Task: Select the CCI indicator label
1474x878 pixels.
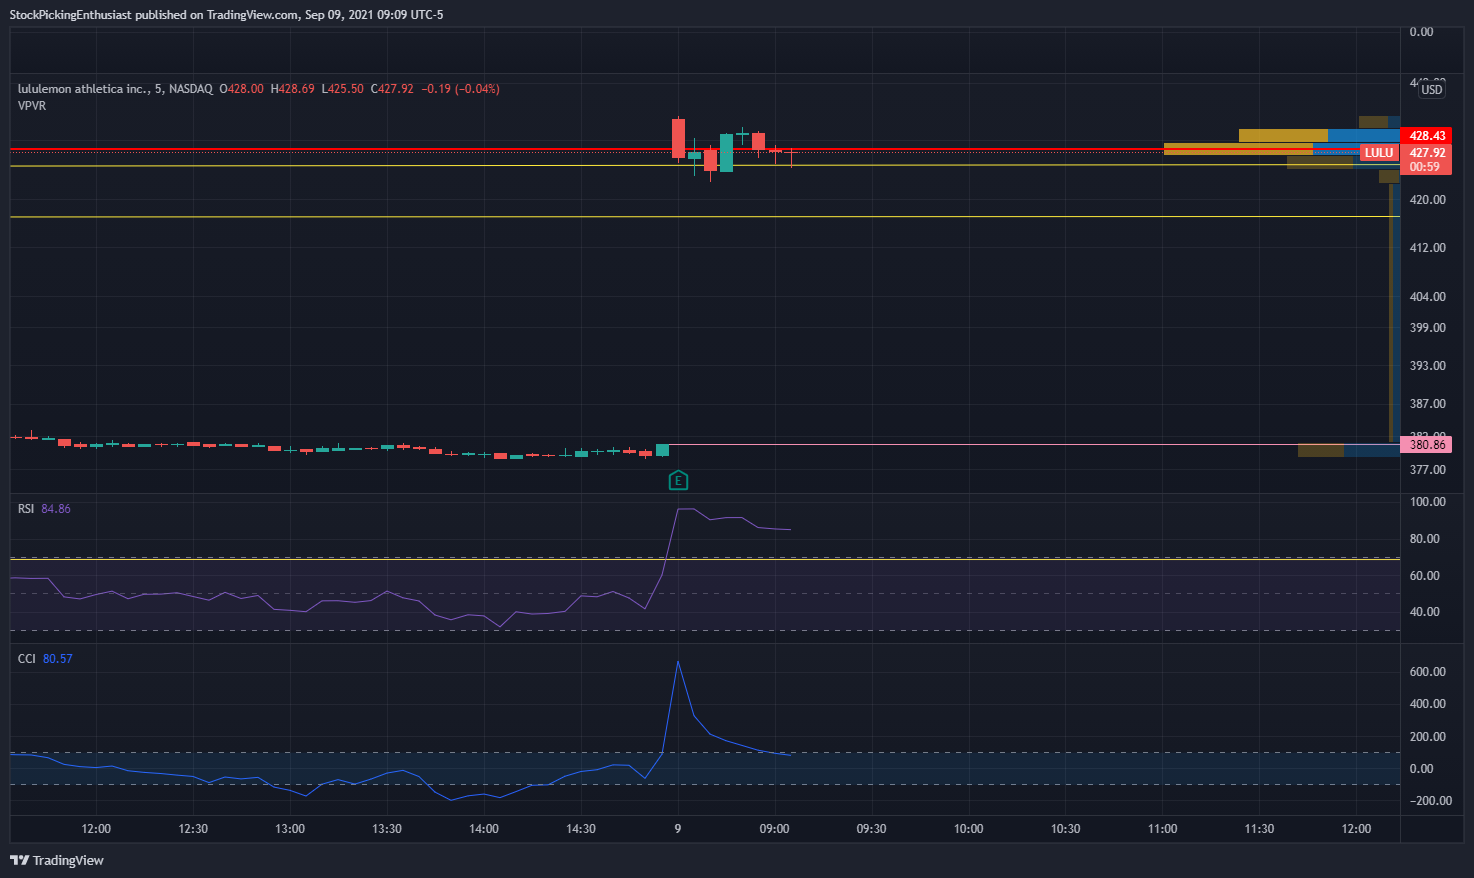Action: point(27,659)
